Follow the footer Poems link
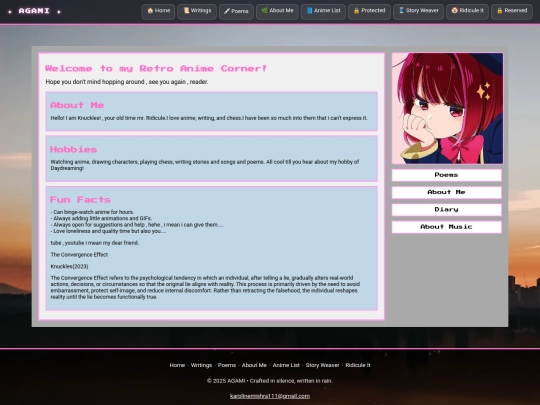This screenshot has width=540, height=405. tap(227, 365)
